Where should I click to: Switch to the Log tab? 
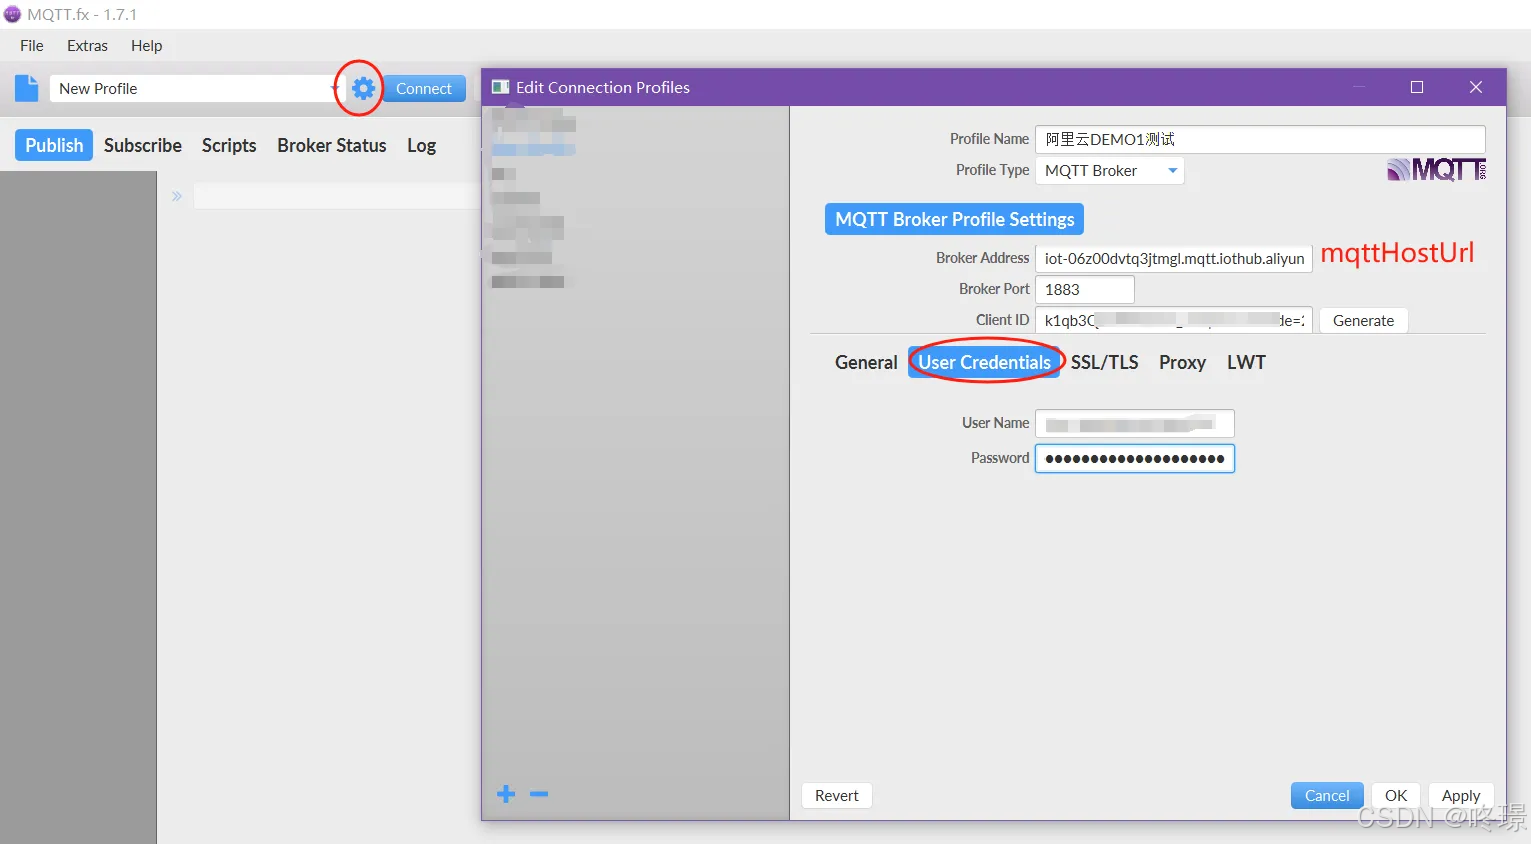(x=421, y=145)
